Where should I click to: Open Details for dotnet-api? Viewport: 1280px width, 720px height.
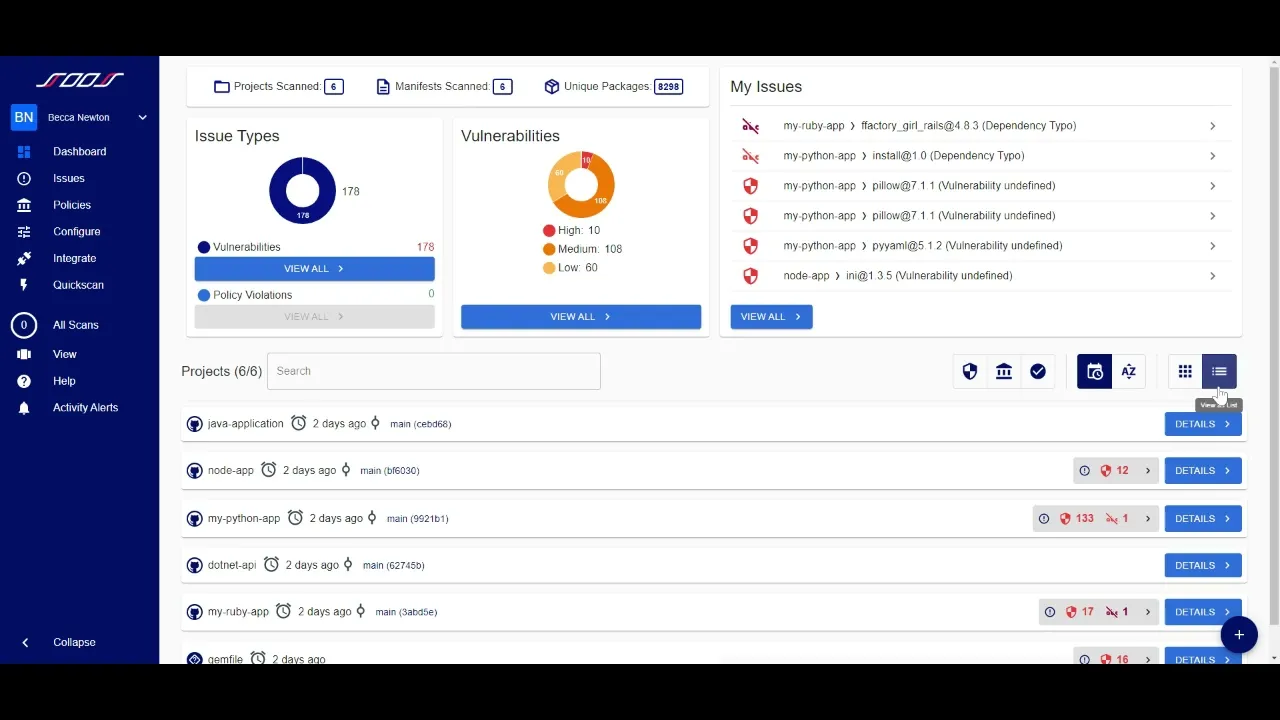click(x=1203, y=566)
